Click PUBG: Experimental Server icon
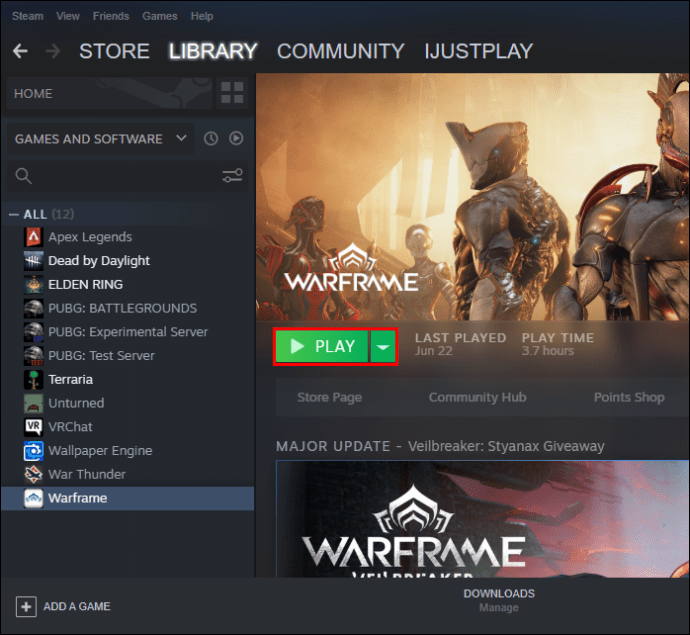 click(33, 332)
